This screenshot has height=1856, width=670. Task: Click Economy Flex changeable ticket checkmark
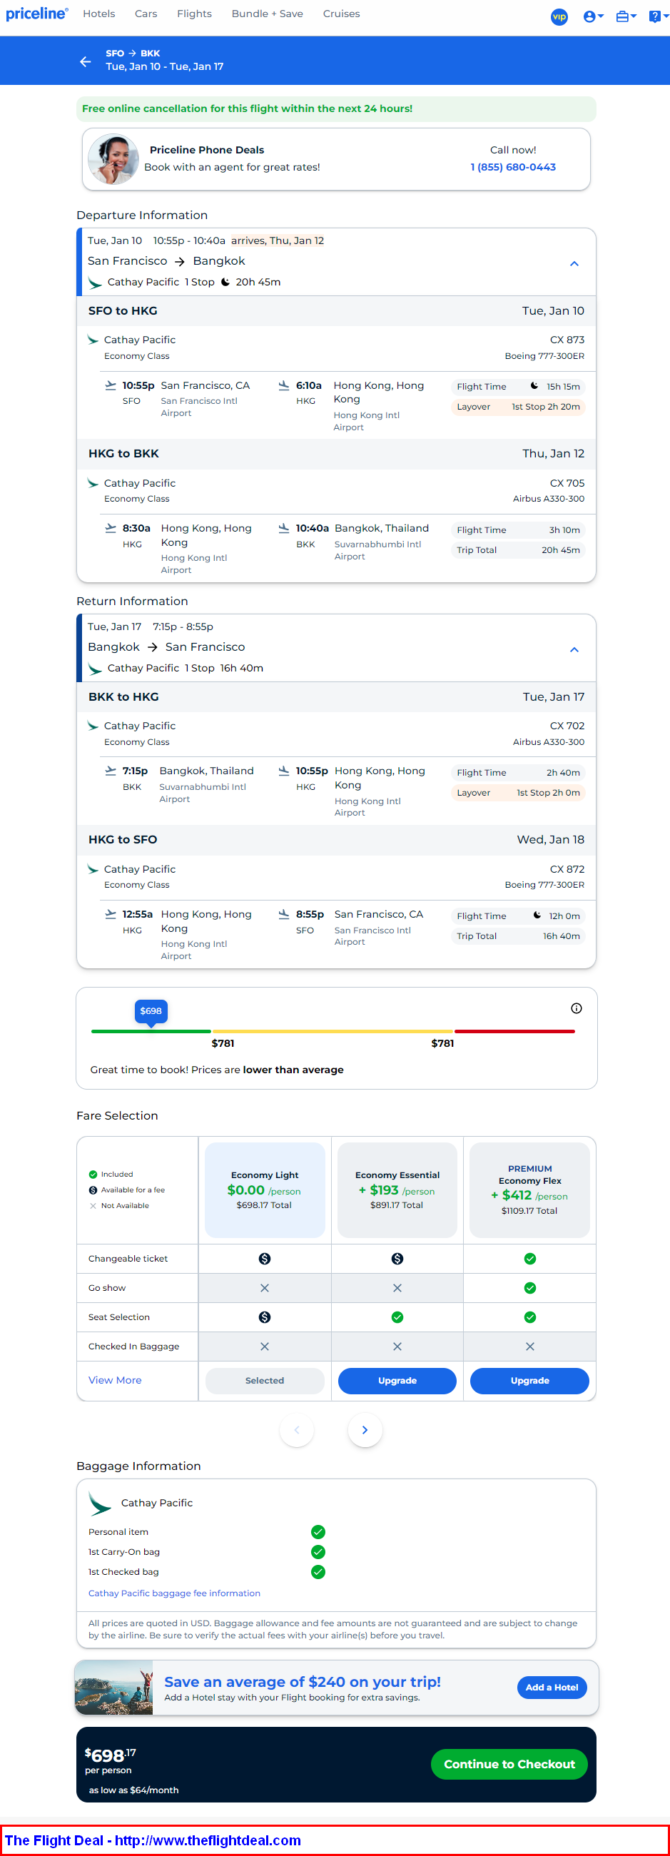[530, 1259]
